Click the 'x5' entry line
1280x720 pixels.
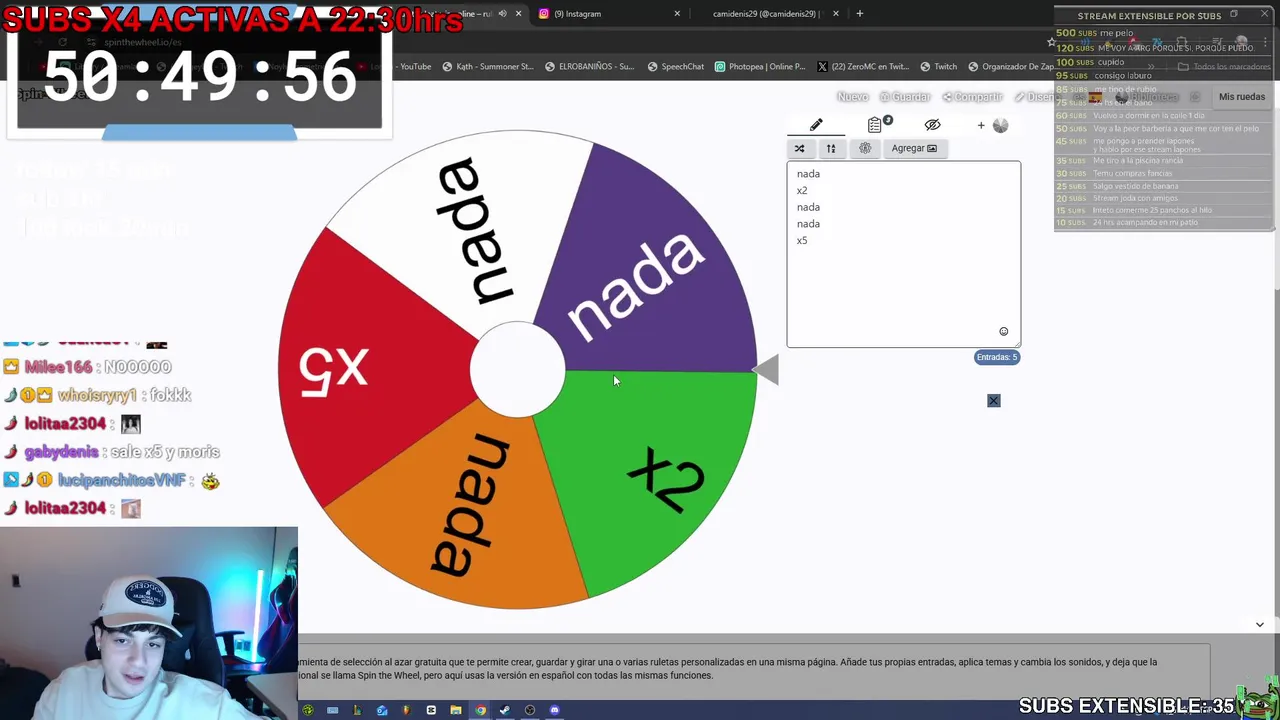coord(802,241)
